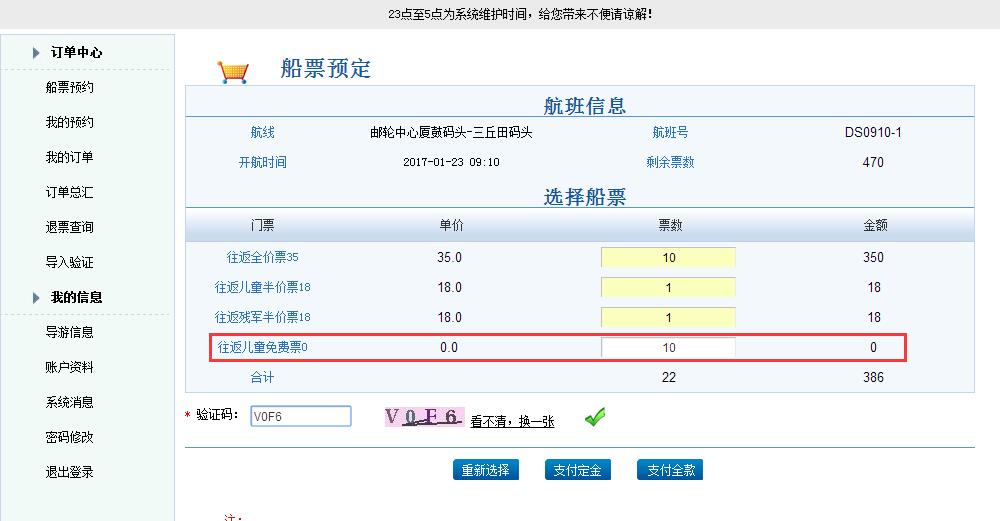
Task: Click the 剩余票数 label
Action: point(670,162)
